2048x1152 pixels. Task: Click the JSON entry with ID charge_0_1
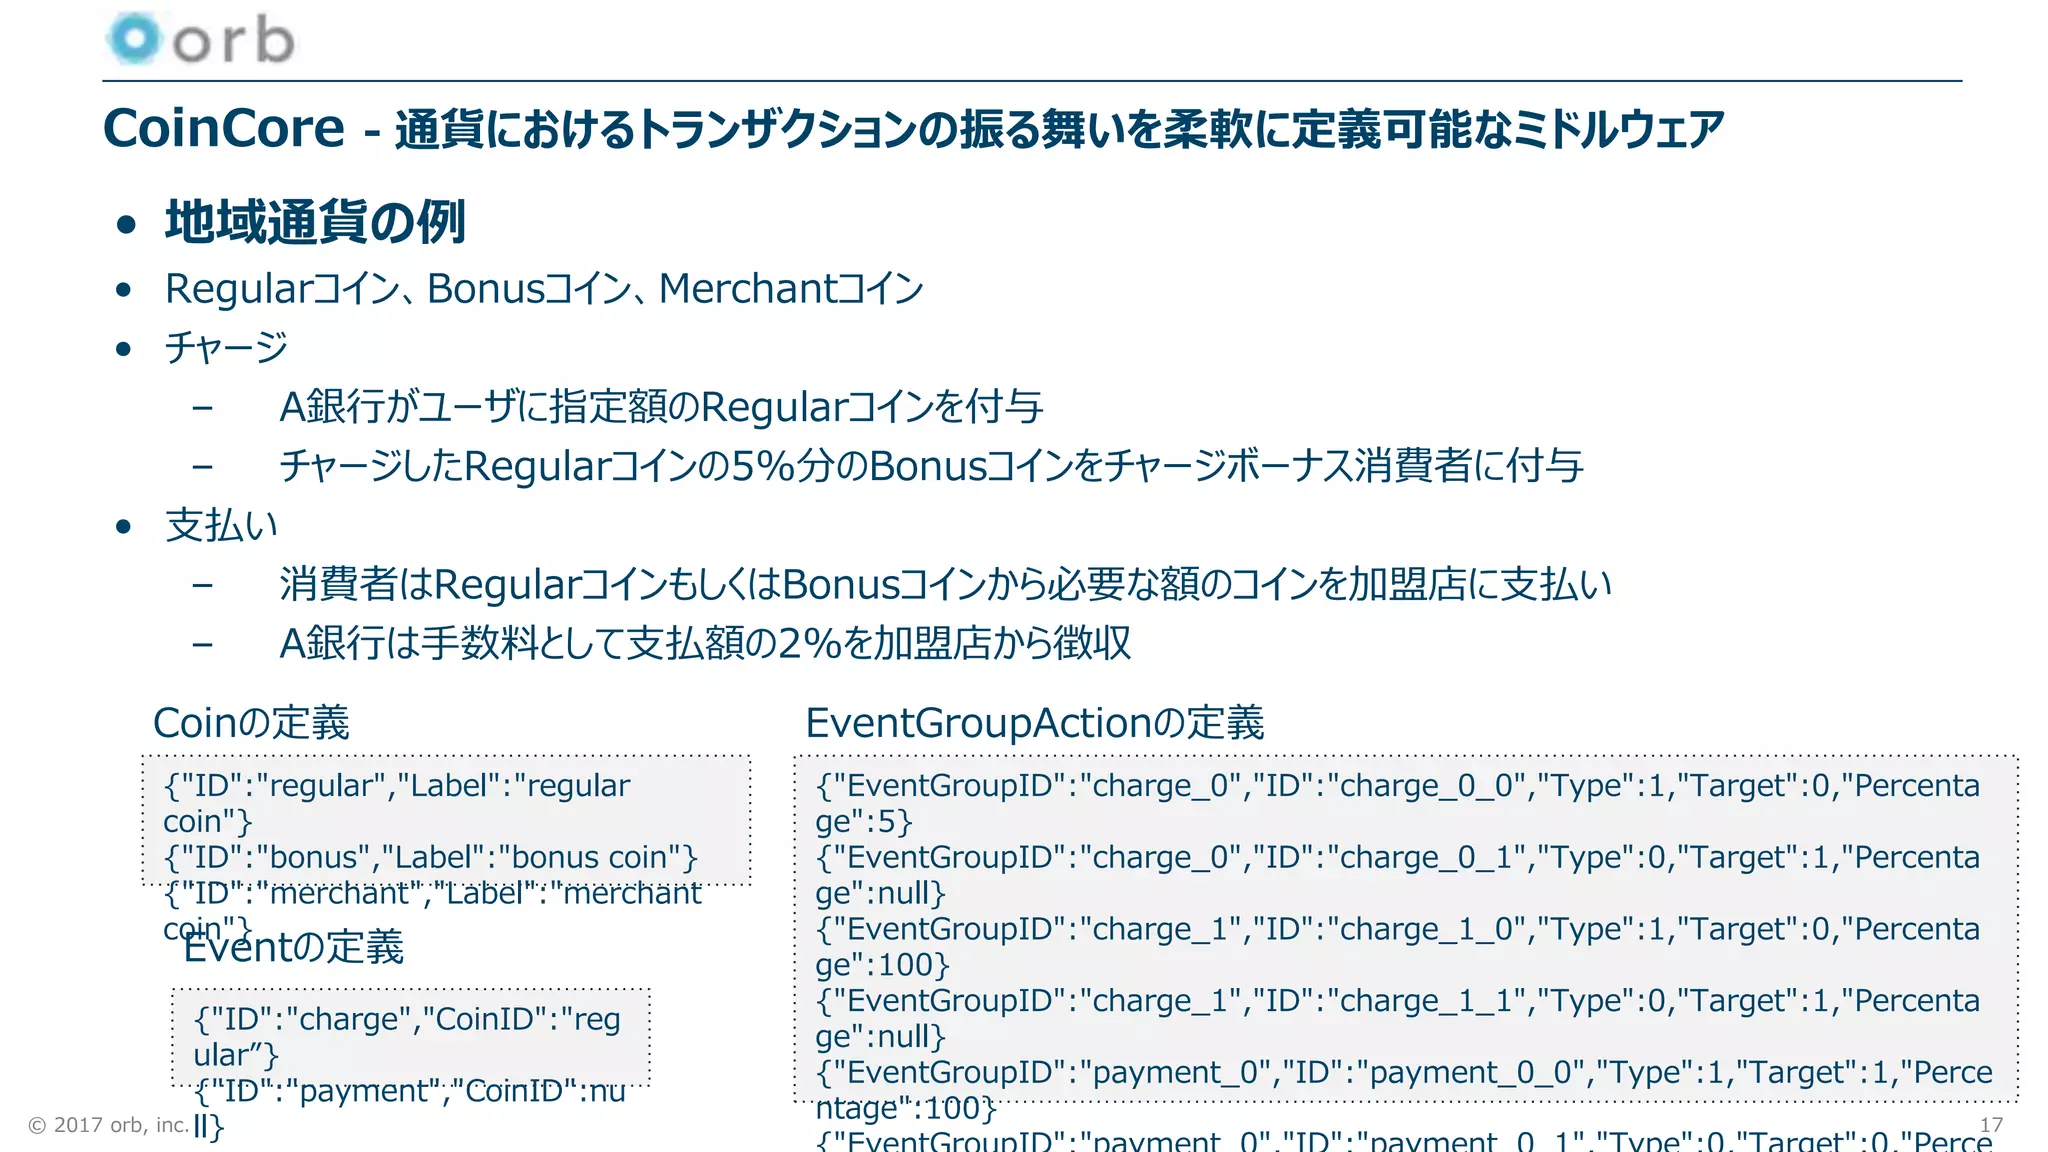pos(1397,875)
